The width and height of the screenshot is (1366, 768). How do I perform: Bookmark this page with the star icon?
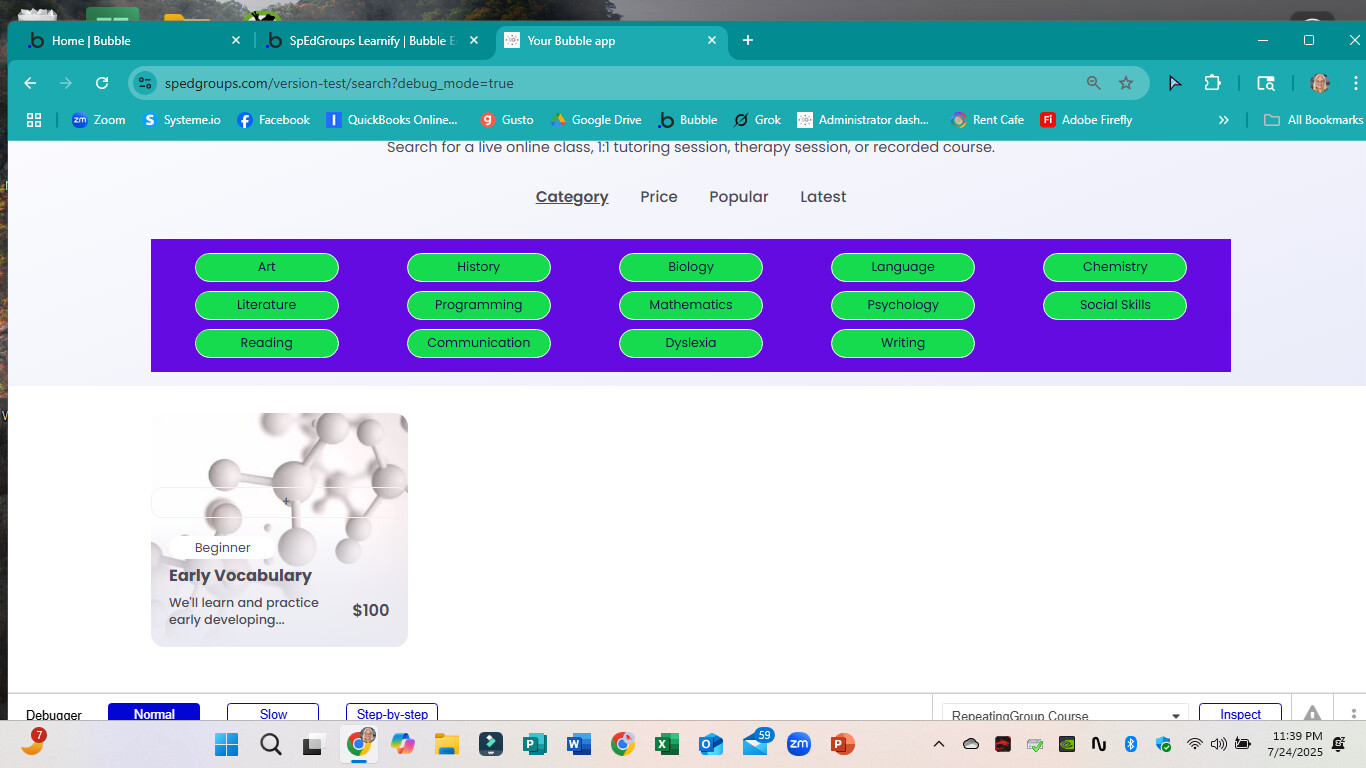point(1126,83)
